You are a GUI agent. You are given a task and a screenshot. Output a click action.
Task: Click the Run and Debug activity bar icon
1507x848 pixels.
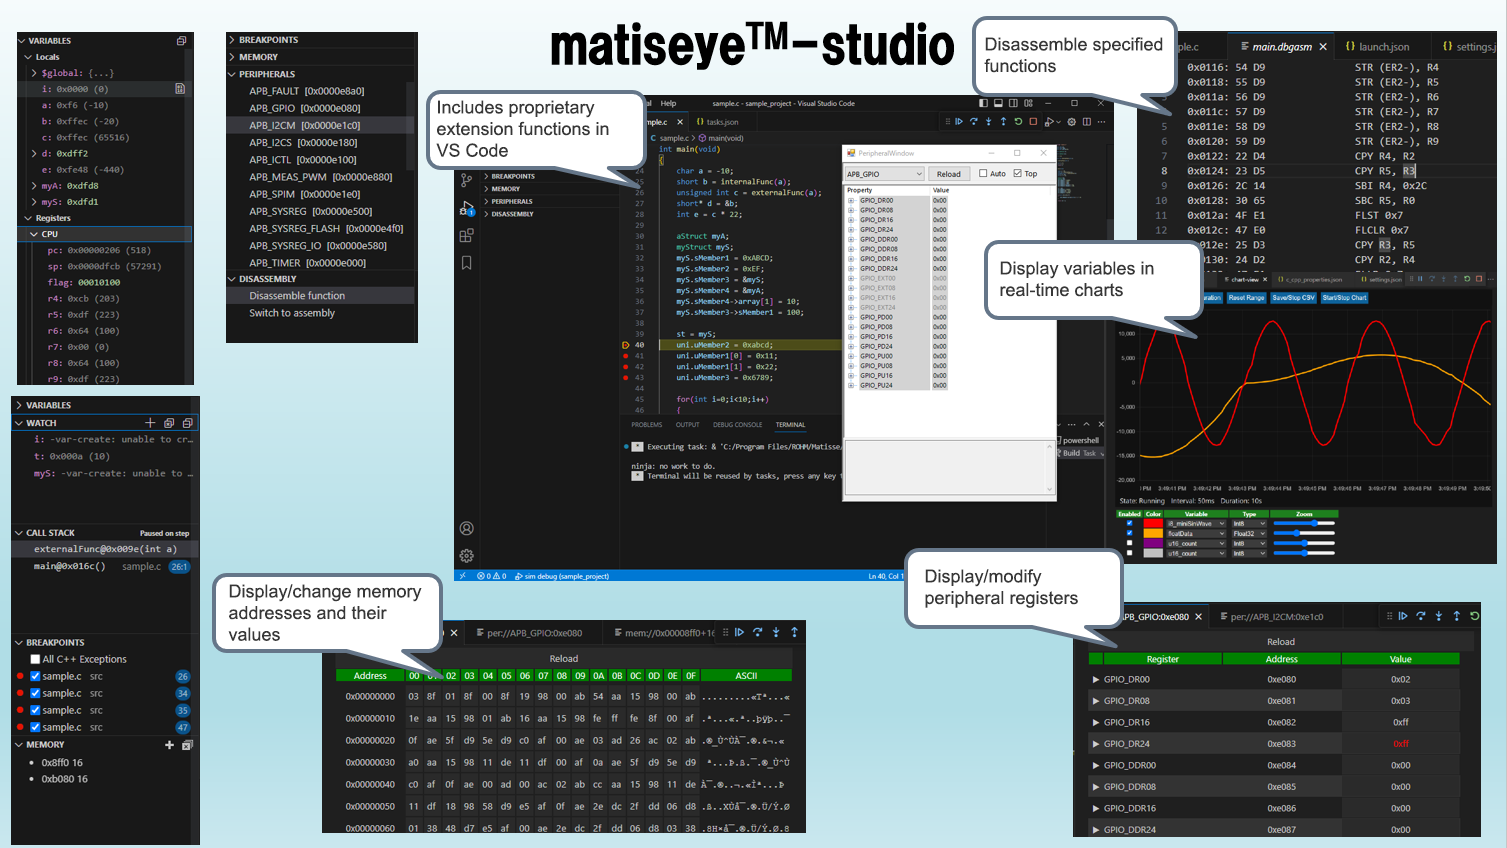pos(466,209)
